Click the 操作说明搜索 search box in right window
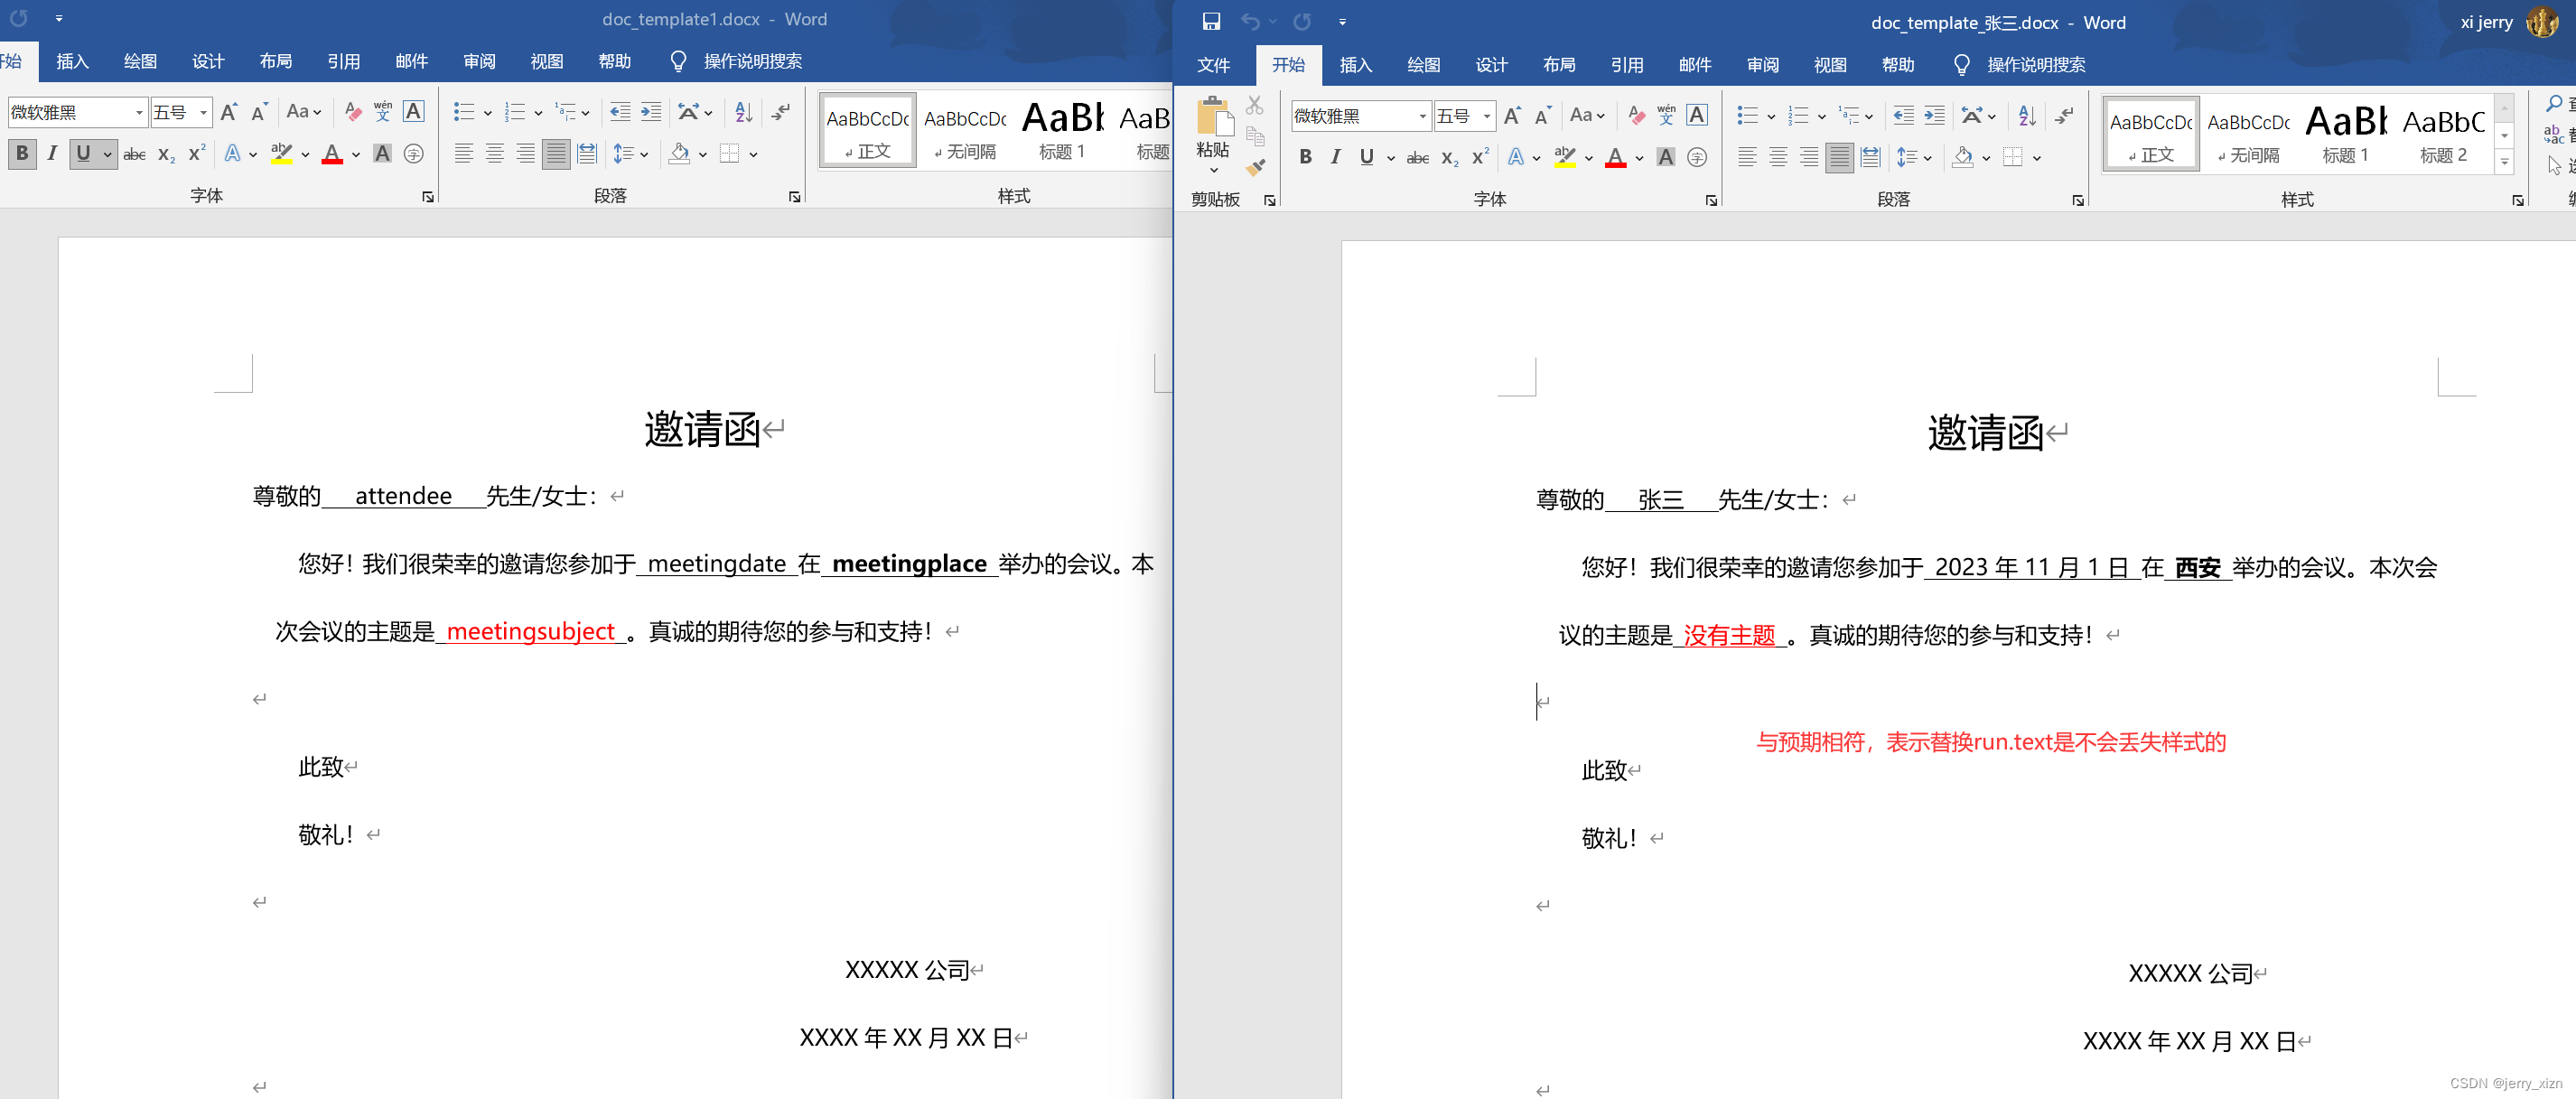2576x1099 pixels. [x=2034, y=65]
